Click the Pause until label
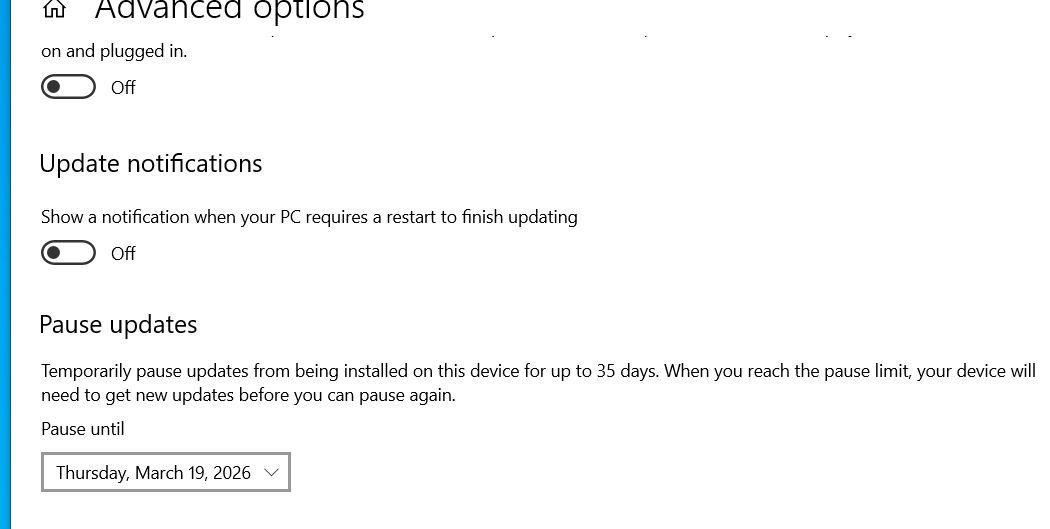Screen dimensions: 1050x529 [x=83, y=429]
